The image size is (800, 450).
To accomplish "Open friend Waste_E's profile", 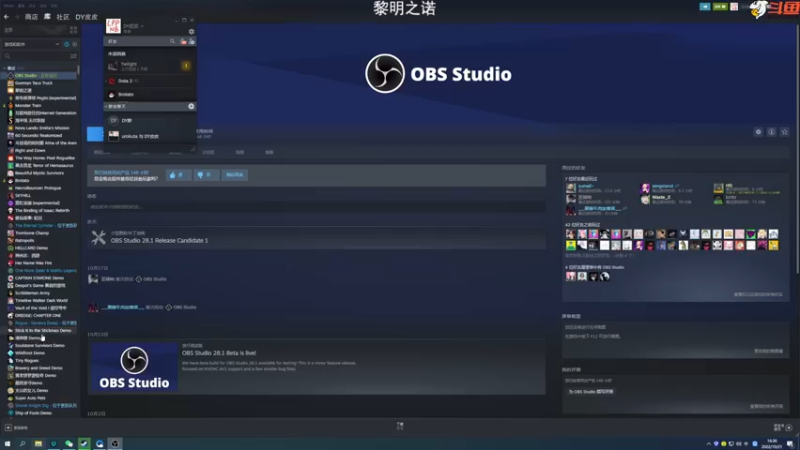I will (x=661, y=197).
